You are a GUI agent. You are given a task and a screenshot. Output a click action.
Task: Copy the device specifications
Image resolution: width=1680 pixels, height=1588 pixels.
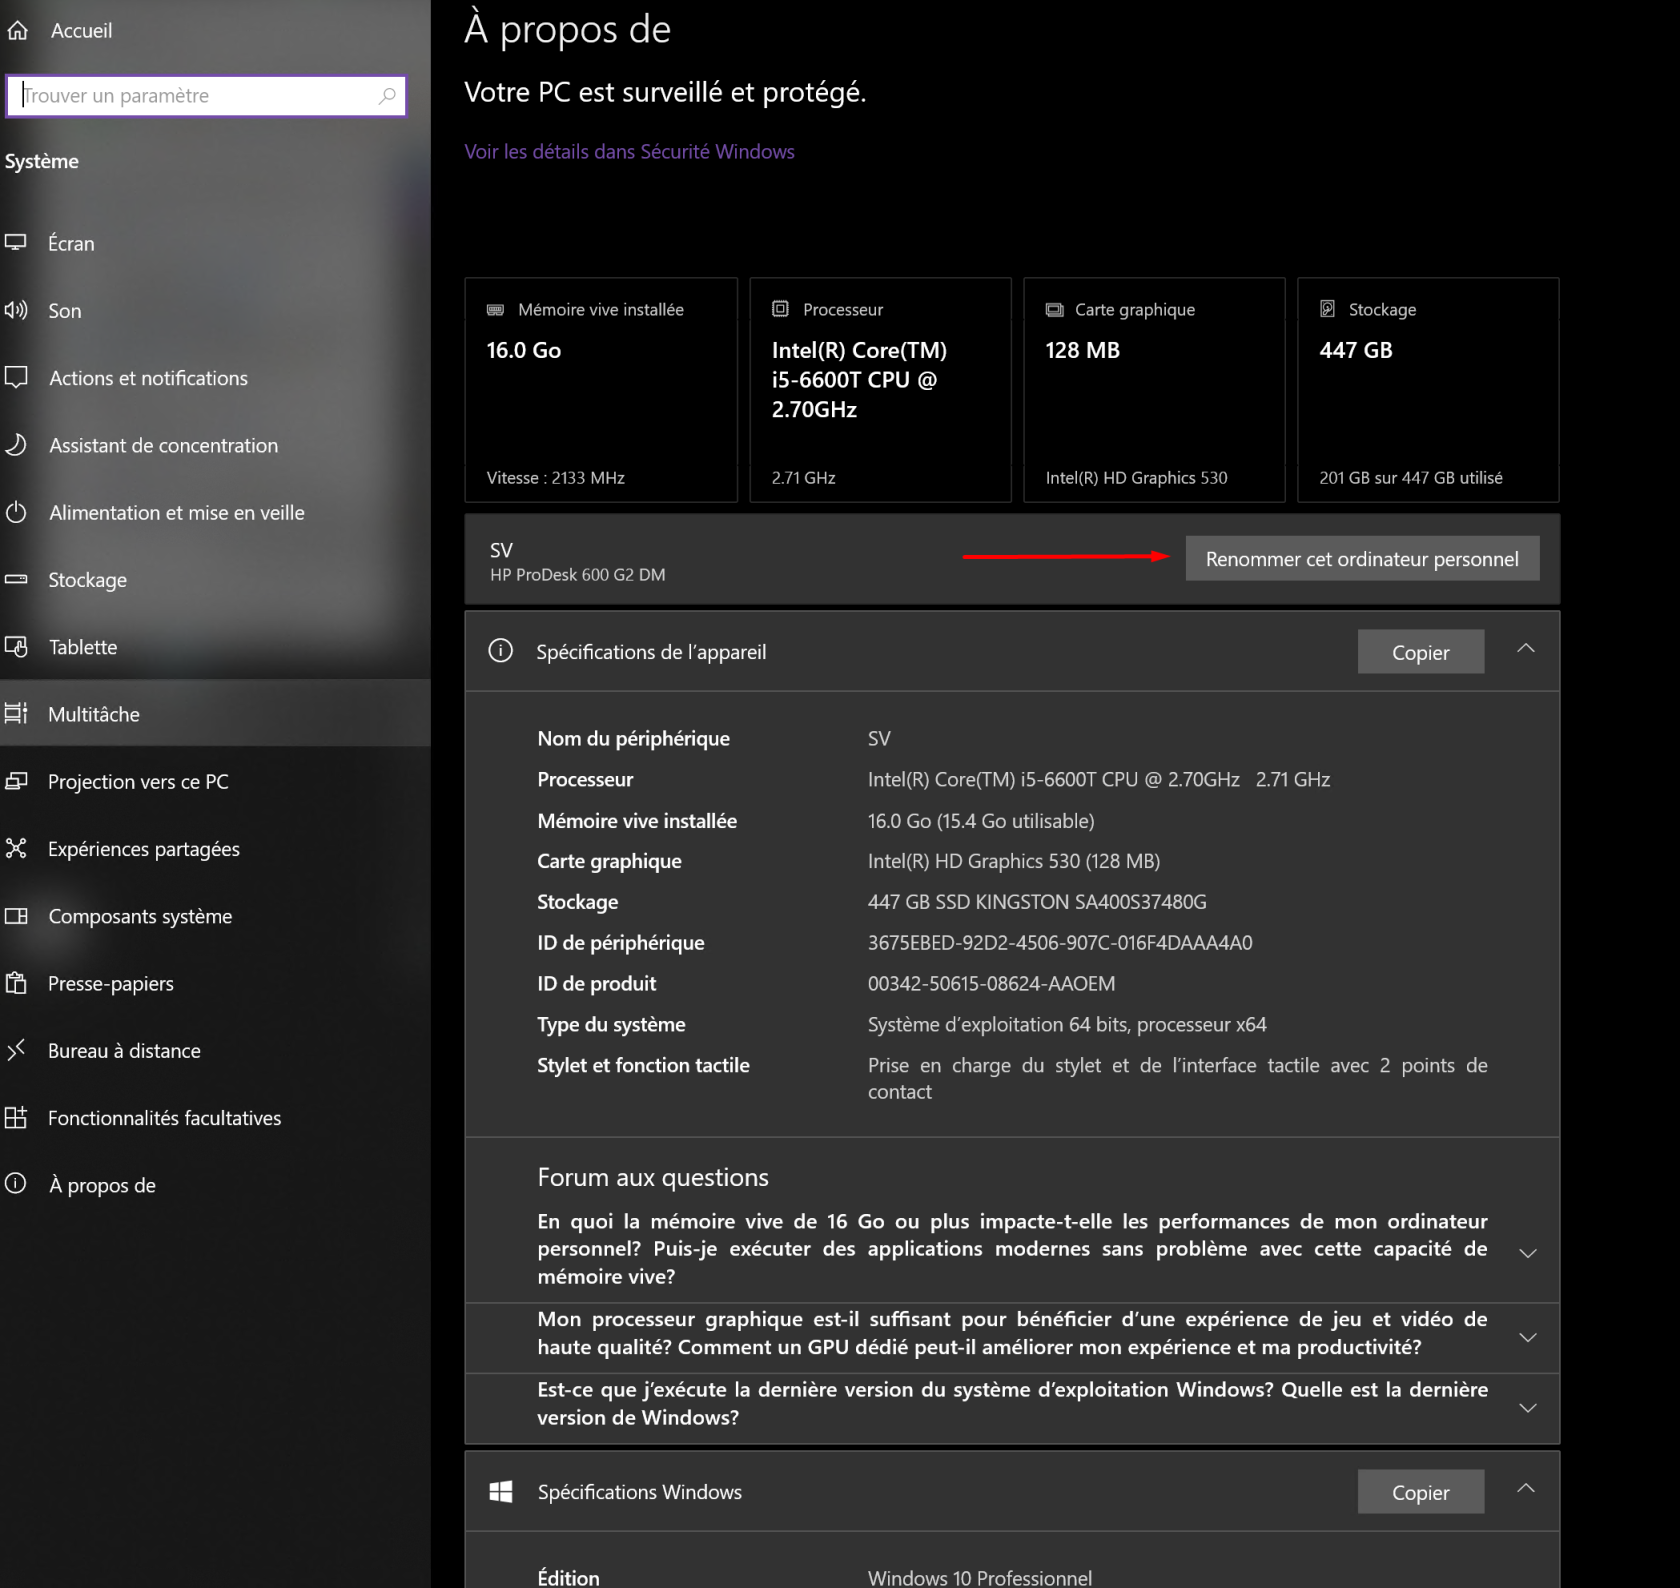pyautogui.click(x=1420, y=652)
